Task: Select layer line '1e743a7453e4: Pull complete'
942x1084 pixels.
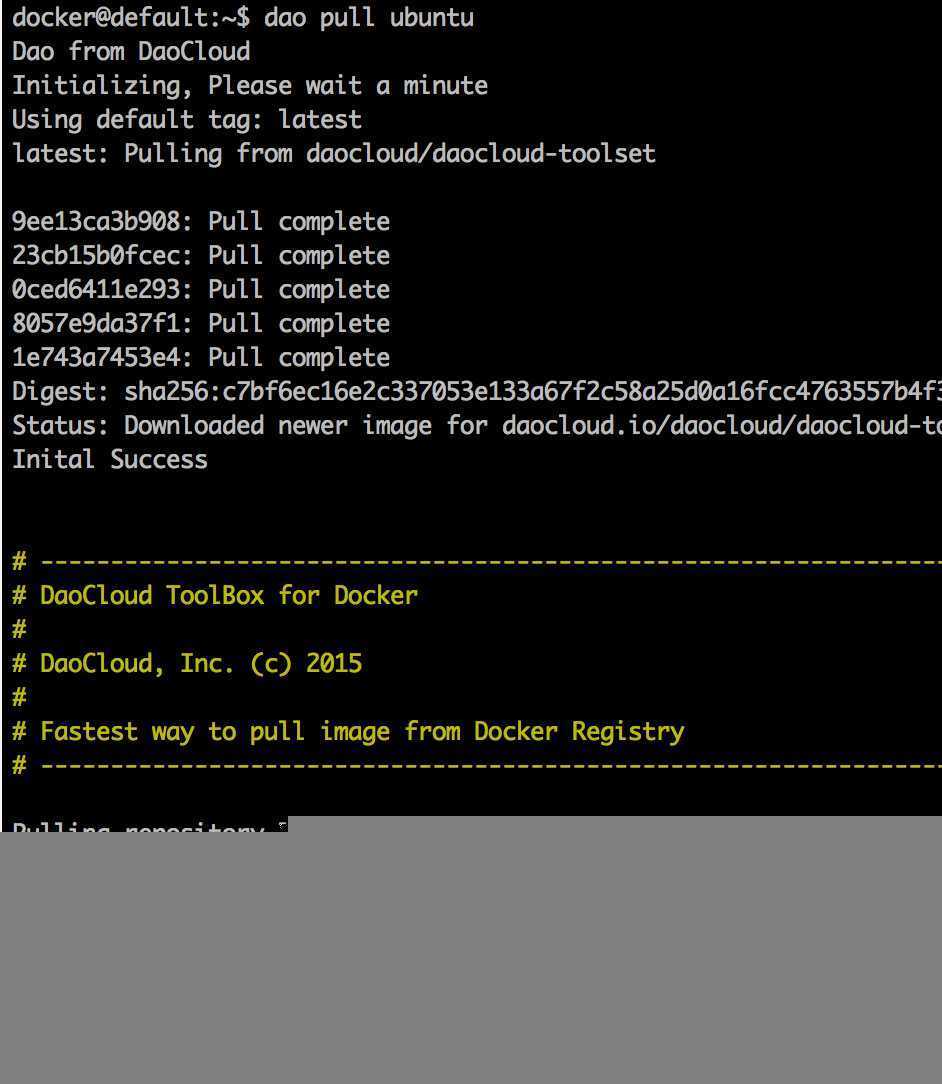Action: pyautogui.click(x=201, y=357)
